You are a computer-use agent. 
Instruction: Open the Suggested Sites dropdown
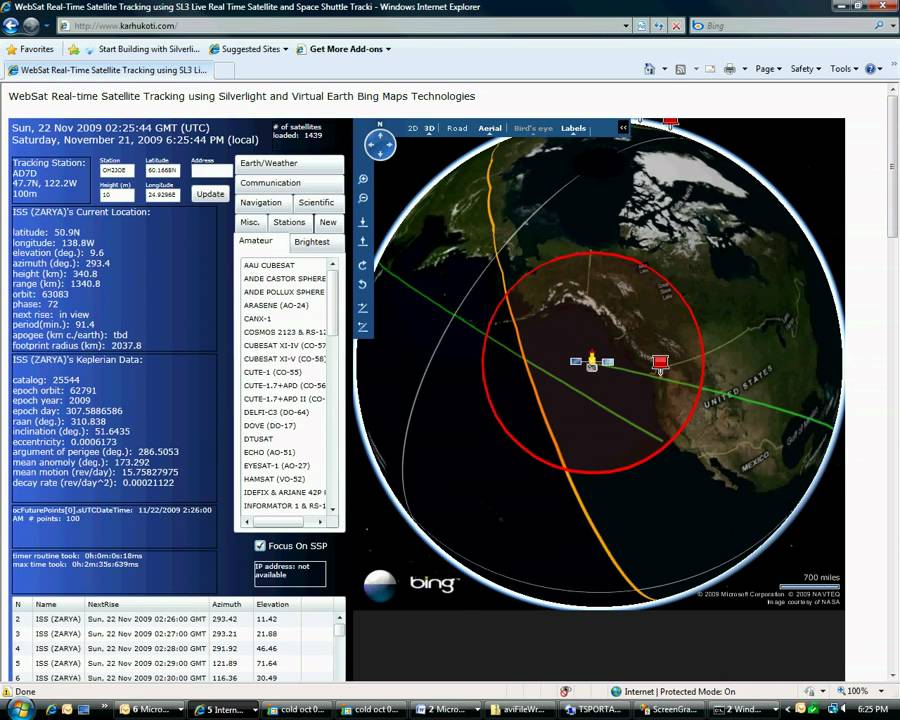tap(249, 49)
